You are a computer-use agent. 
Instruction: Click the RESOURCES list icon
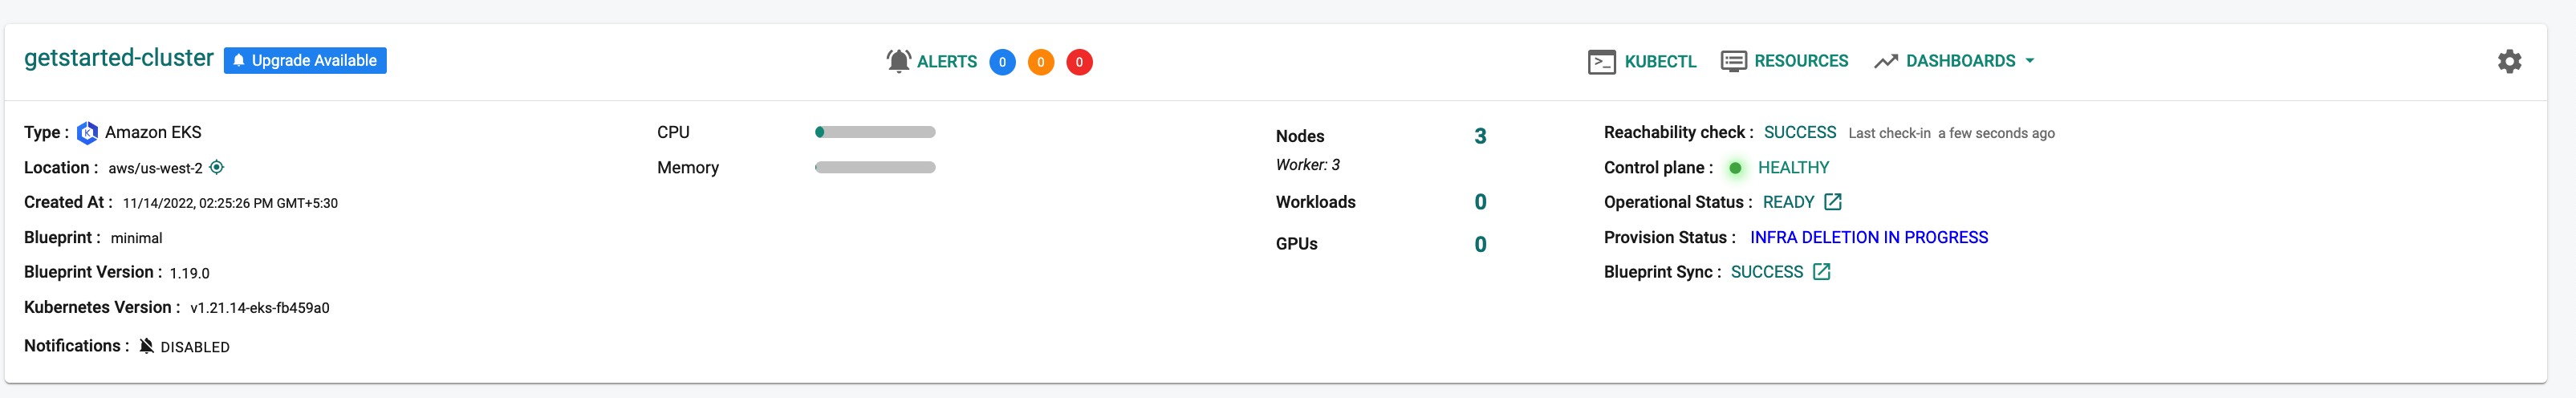point(1733,61)
